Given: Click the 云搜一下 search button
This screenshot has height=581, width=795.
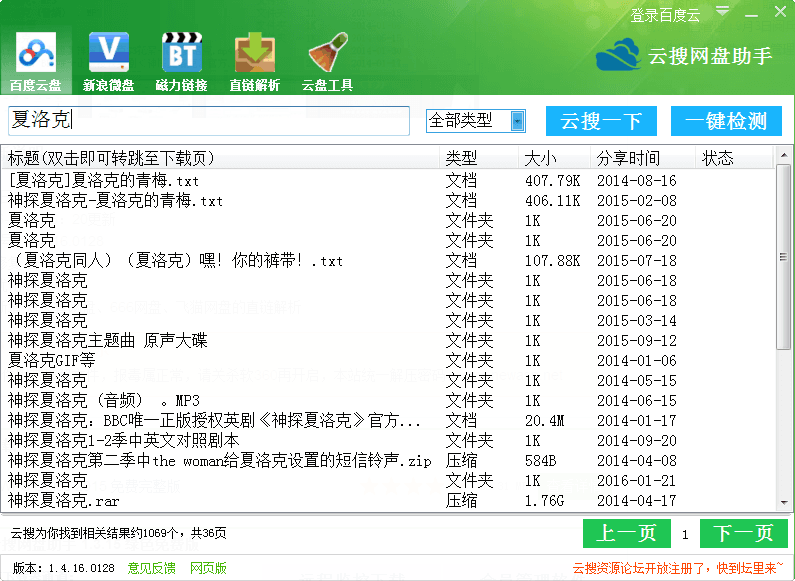Looking at the screenshot, I should coord(601,121).
